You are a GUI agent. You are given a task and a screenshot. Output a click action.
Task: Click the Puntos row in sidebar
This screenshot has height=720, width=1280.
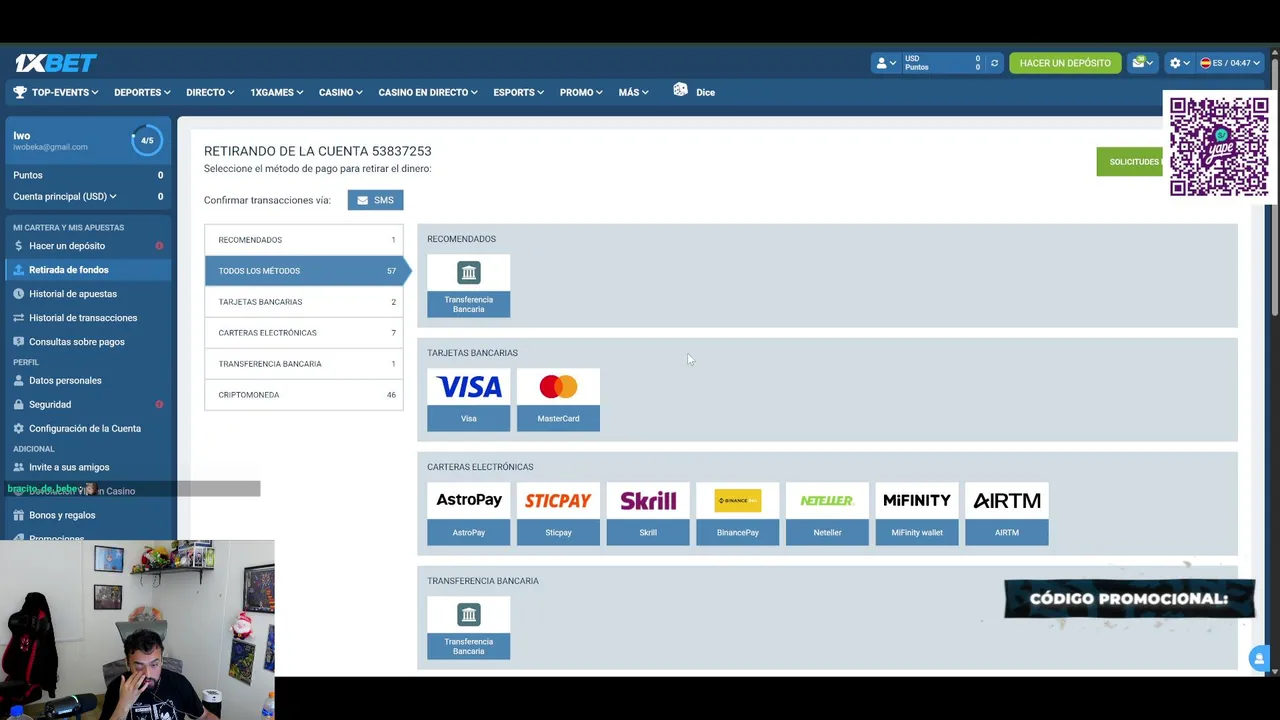(x=88, y=175)
